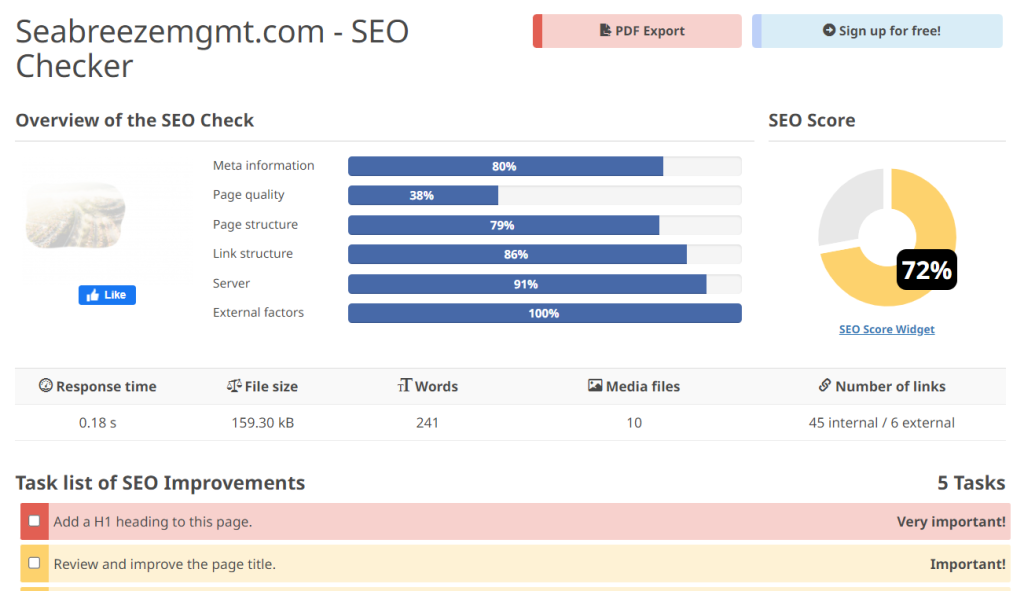
Task: Click the File size scale icon
Action: click(x=234, y=386)
